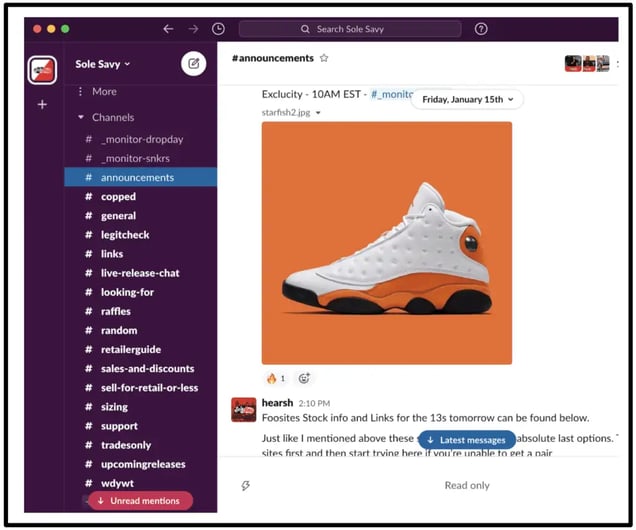The height and width of the screenshot is (530, 636).
Task: Click the Search Sole Savy field
Action: click(350, 29)
